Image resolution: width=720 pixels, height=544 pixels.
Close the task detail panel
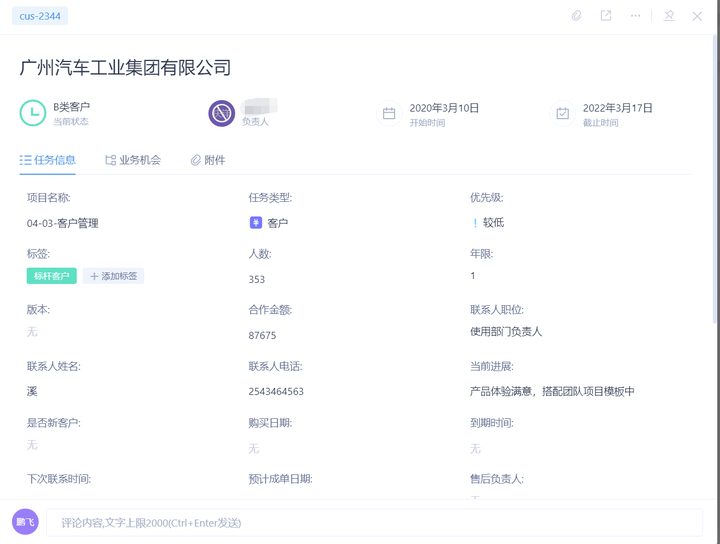pos(697,17)
